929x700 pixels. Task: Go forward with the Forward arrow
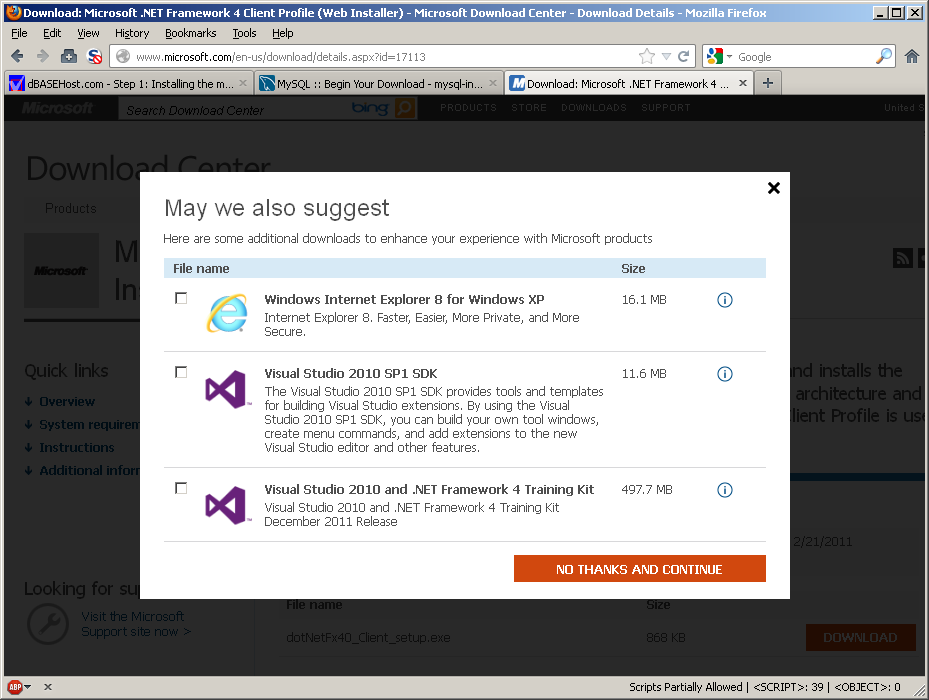click(43, 56)
